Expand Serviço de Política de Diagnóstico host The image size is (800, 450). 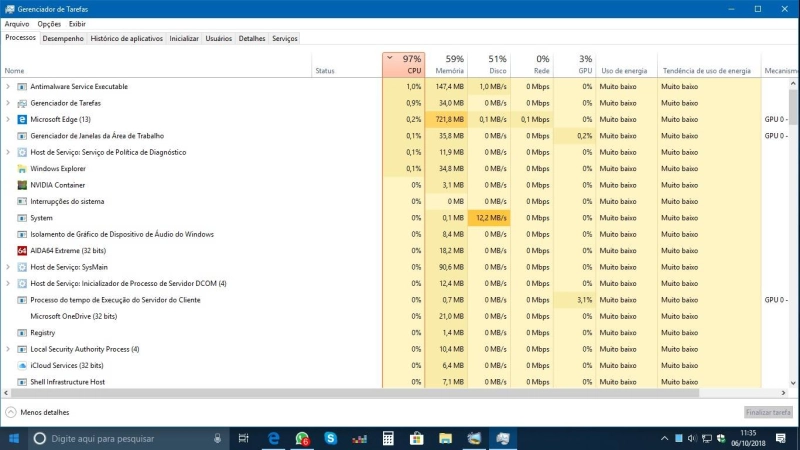point(8,152)
